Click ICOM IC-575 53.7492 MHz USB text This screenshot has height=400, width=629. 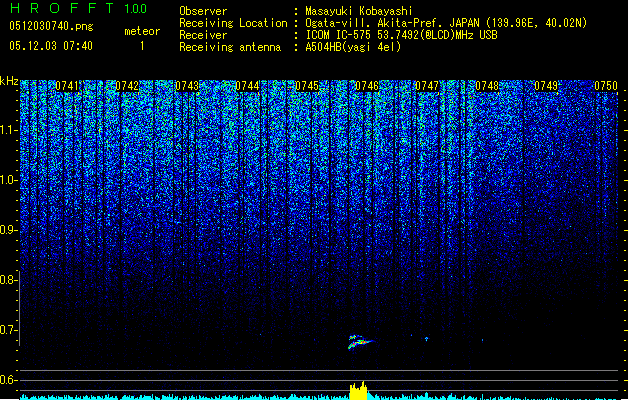pos(402,35)
